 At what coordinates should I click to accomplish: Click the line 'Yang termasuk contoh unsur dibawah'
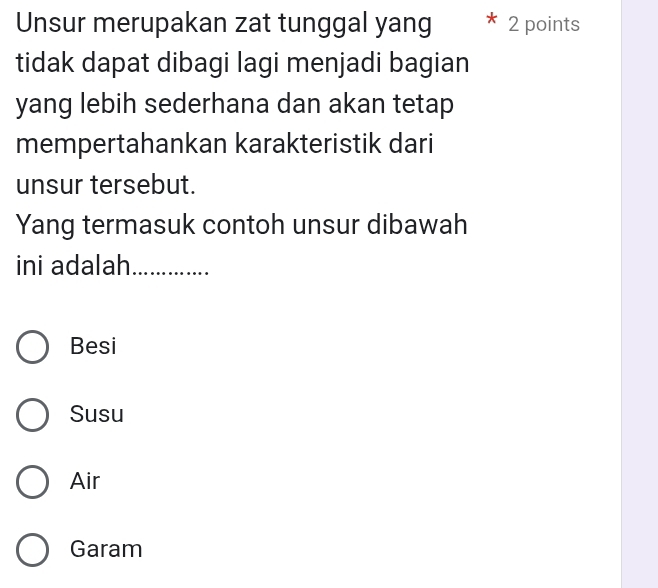pos(242,225)
